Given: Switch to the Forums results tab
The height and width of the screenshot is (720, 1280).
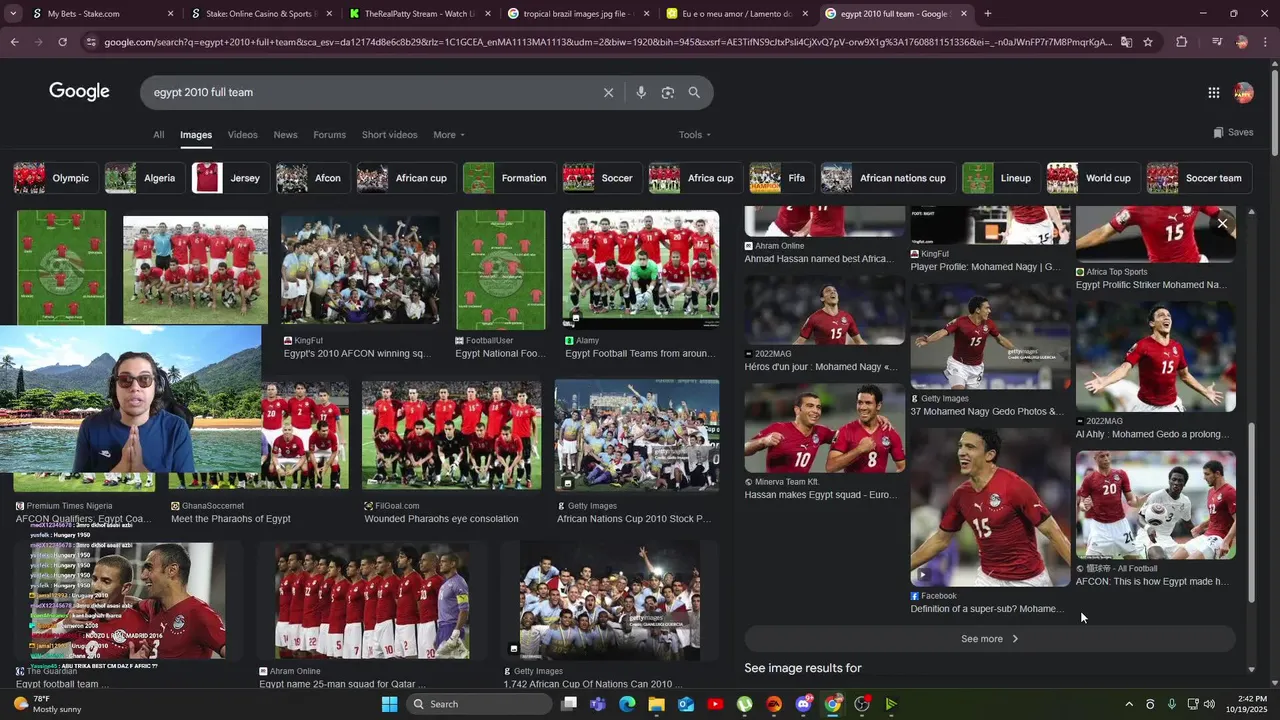Looking at the screenshot, I should point(329,135).
